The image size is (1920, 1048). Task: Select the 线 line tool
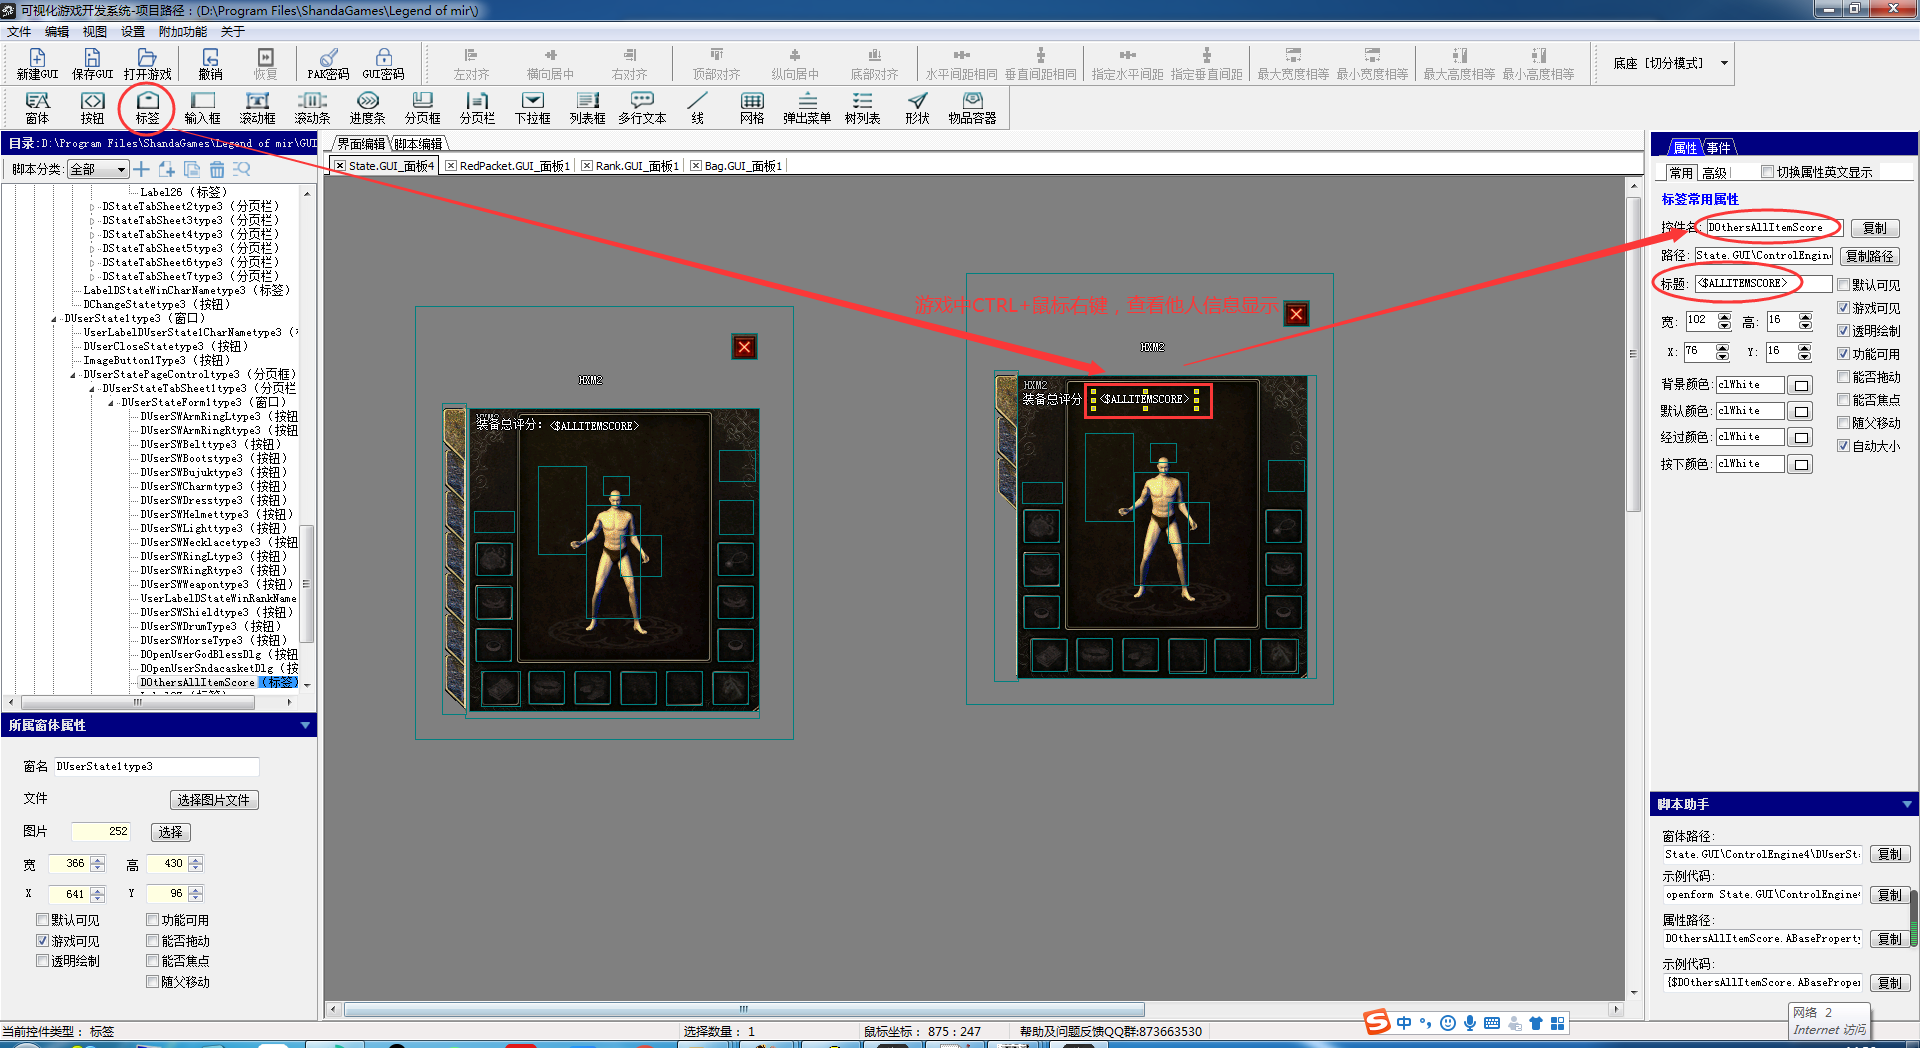point(697,108)
